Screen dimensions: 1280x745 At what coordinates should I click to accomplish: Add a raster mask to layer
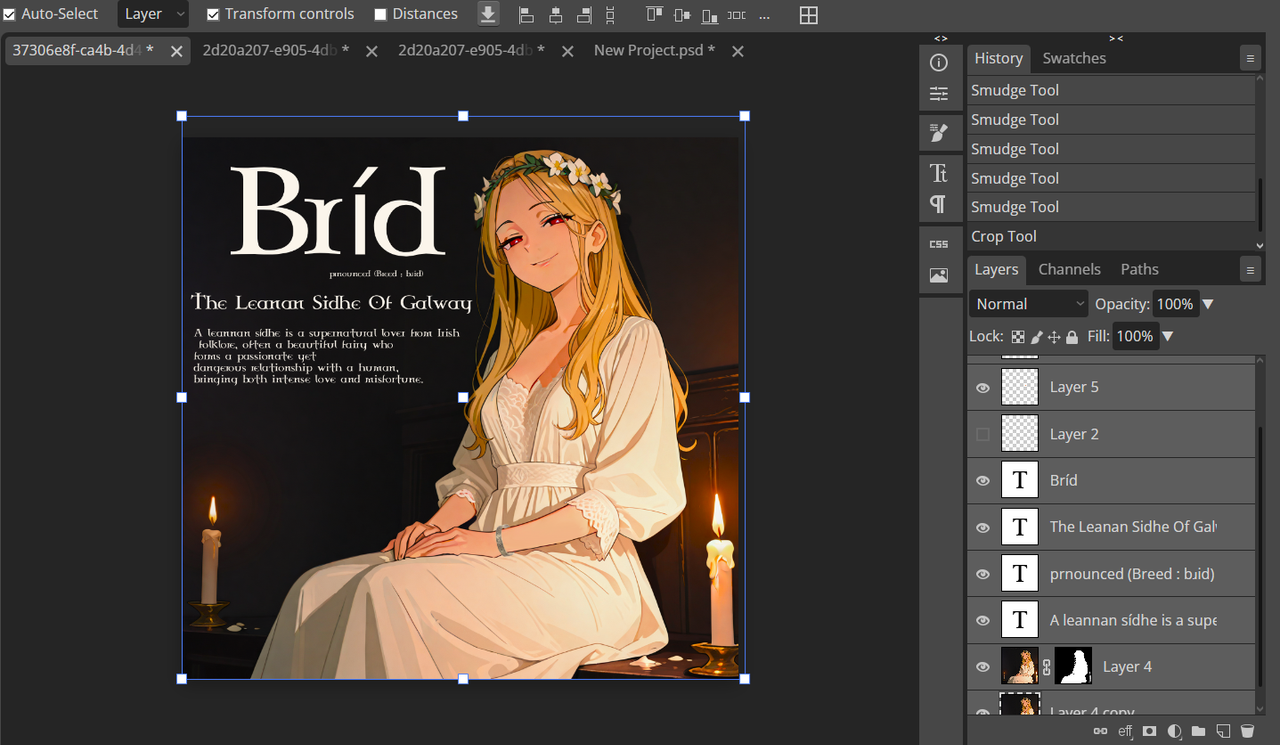[1150, 732]
